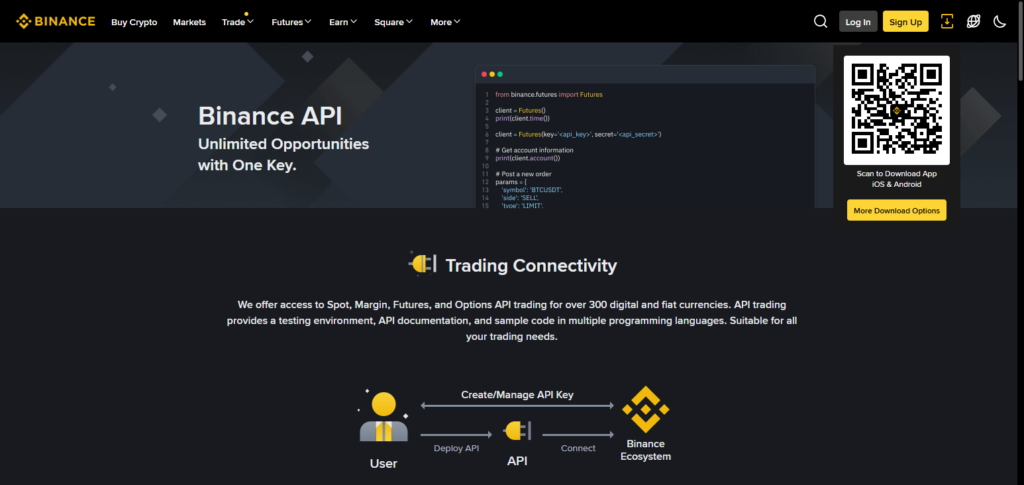
Task: Click the User figure icon
Action: (383, 416)
